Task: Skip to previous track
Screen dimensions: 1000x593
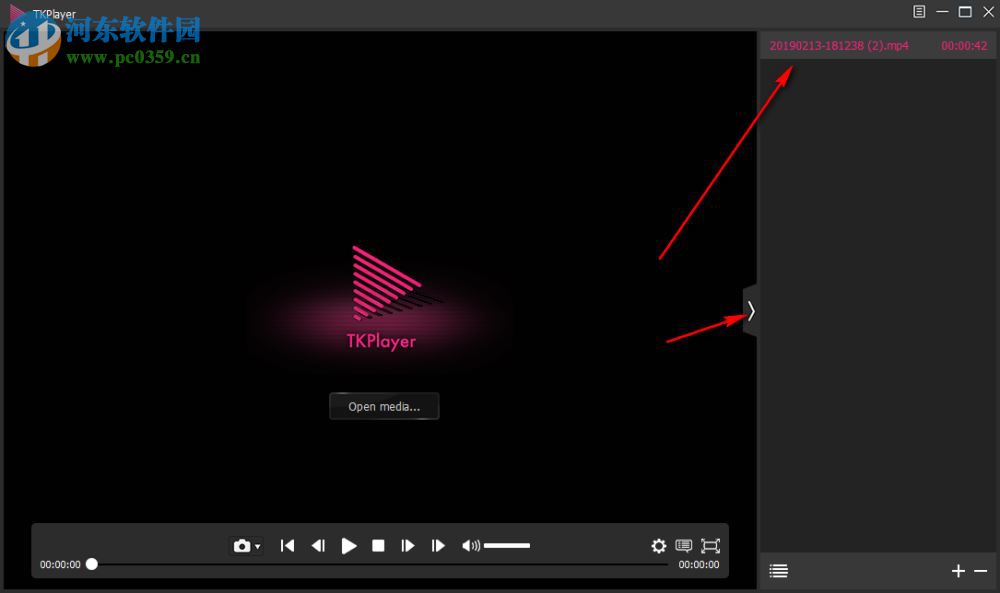Action: 287,545
